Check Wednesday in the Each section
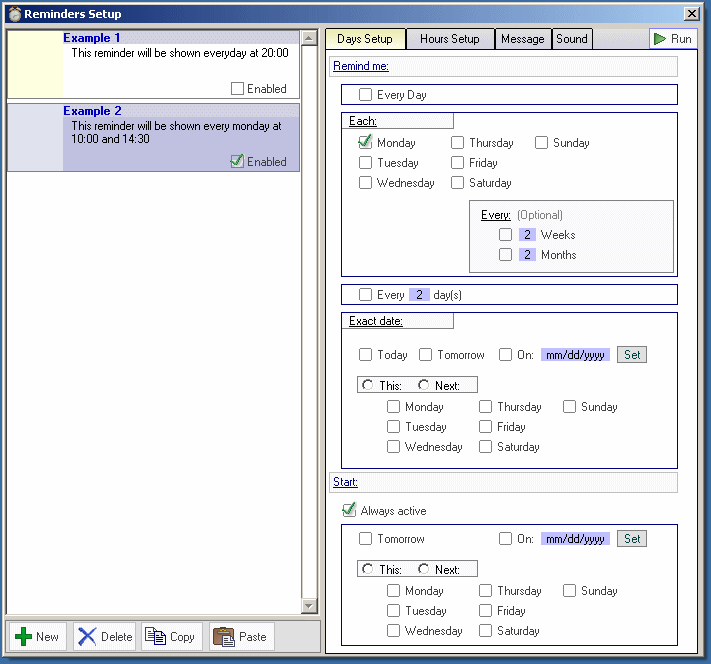 [x=365, y=182]
